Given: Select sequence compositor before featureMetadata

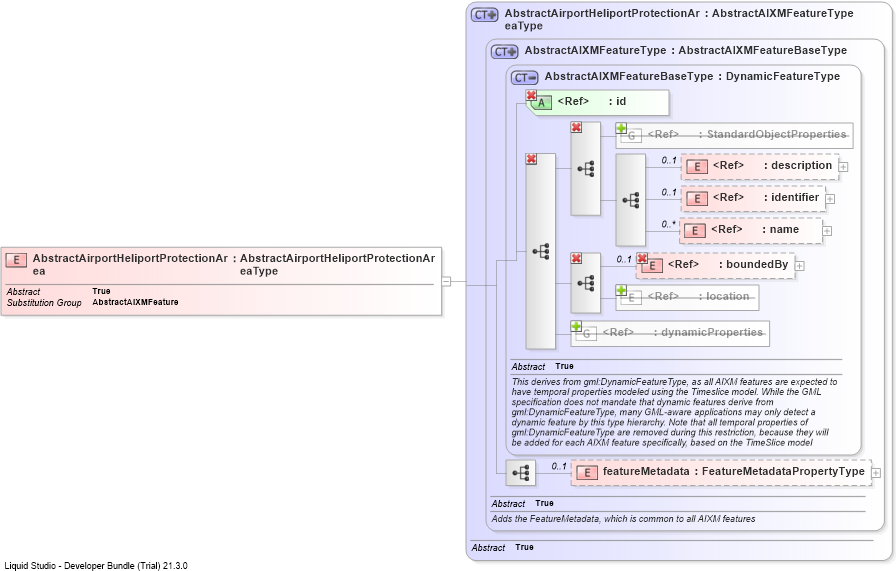Looking at the screenshot, I should point(521,473).
